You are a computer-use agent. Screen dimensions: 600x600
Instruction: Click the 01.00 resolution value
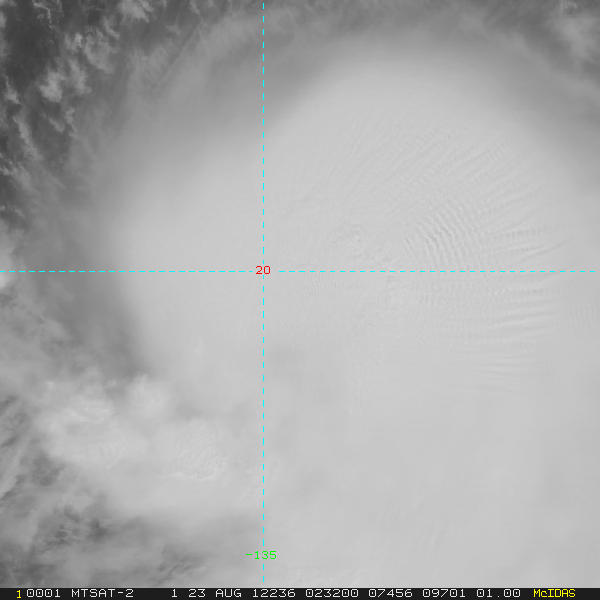498,593
